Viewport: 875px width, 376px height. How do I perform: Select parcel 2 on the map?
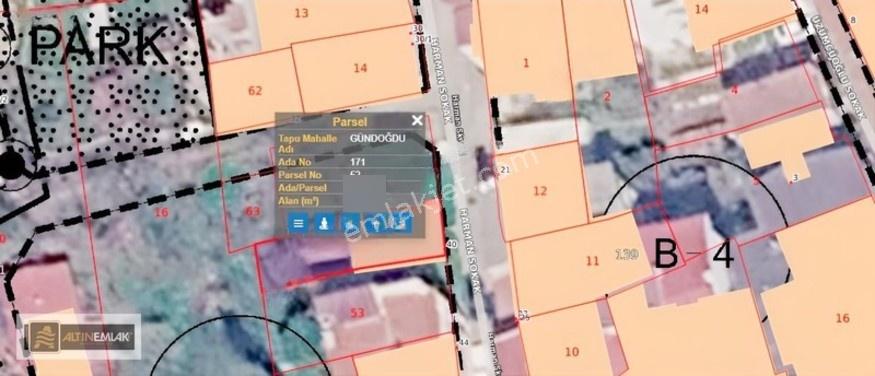[608, 97]
